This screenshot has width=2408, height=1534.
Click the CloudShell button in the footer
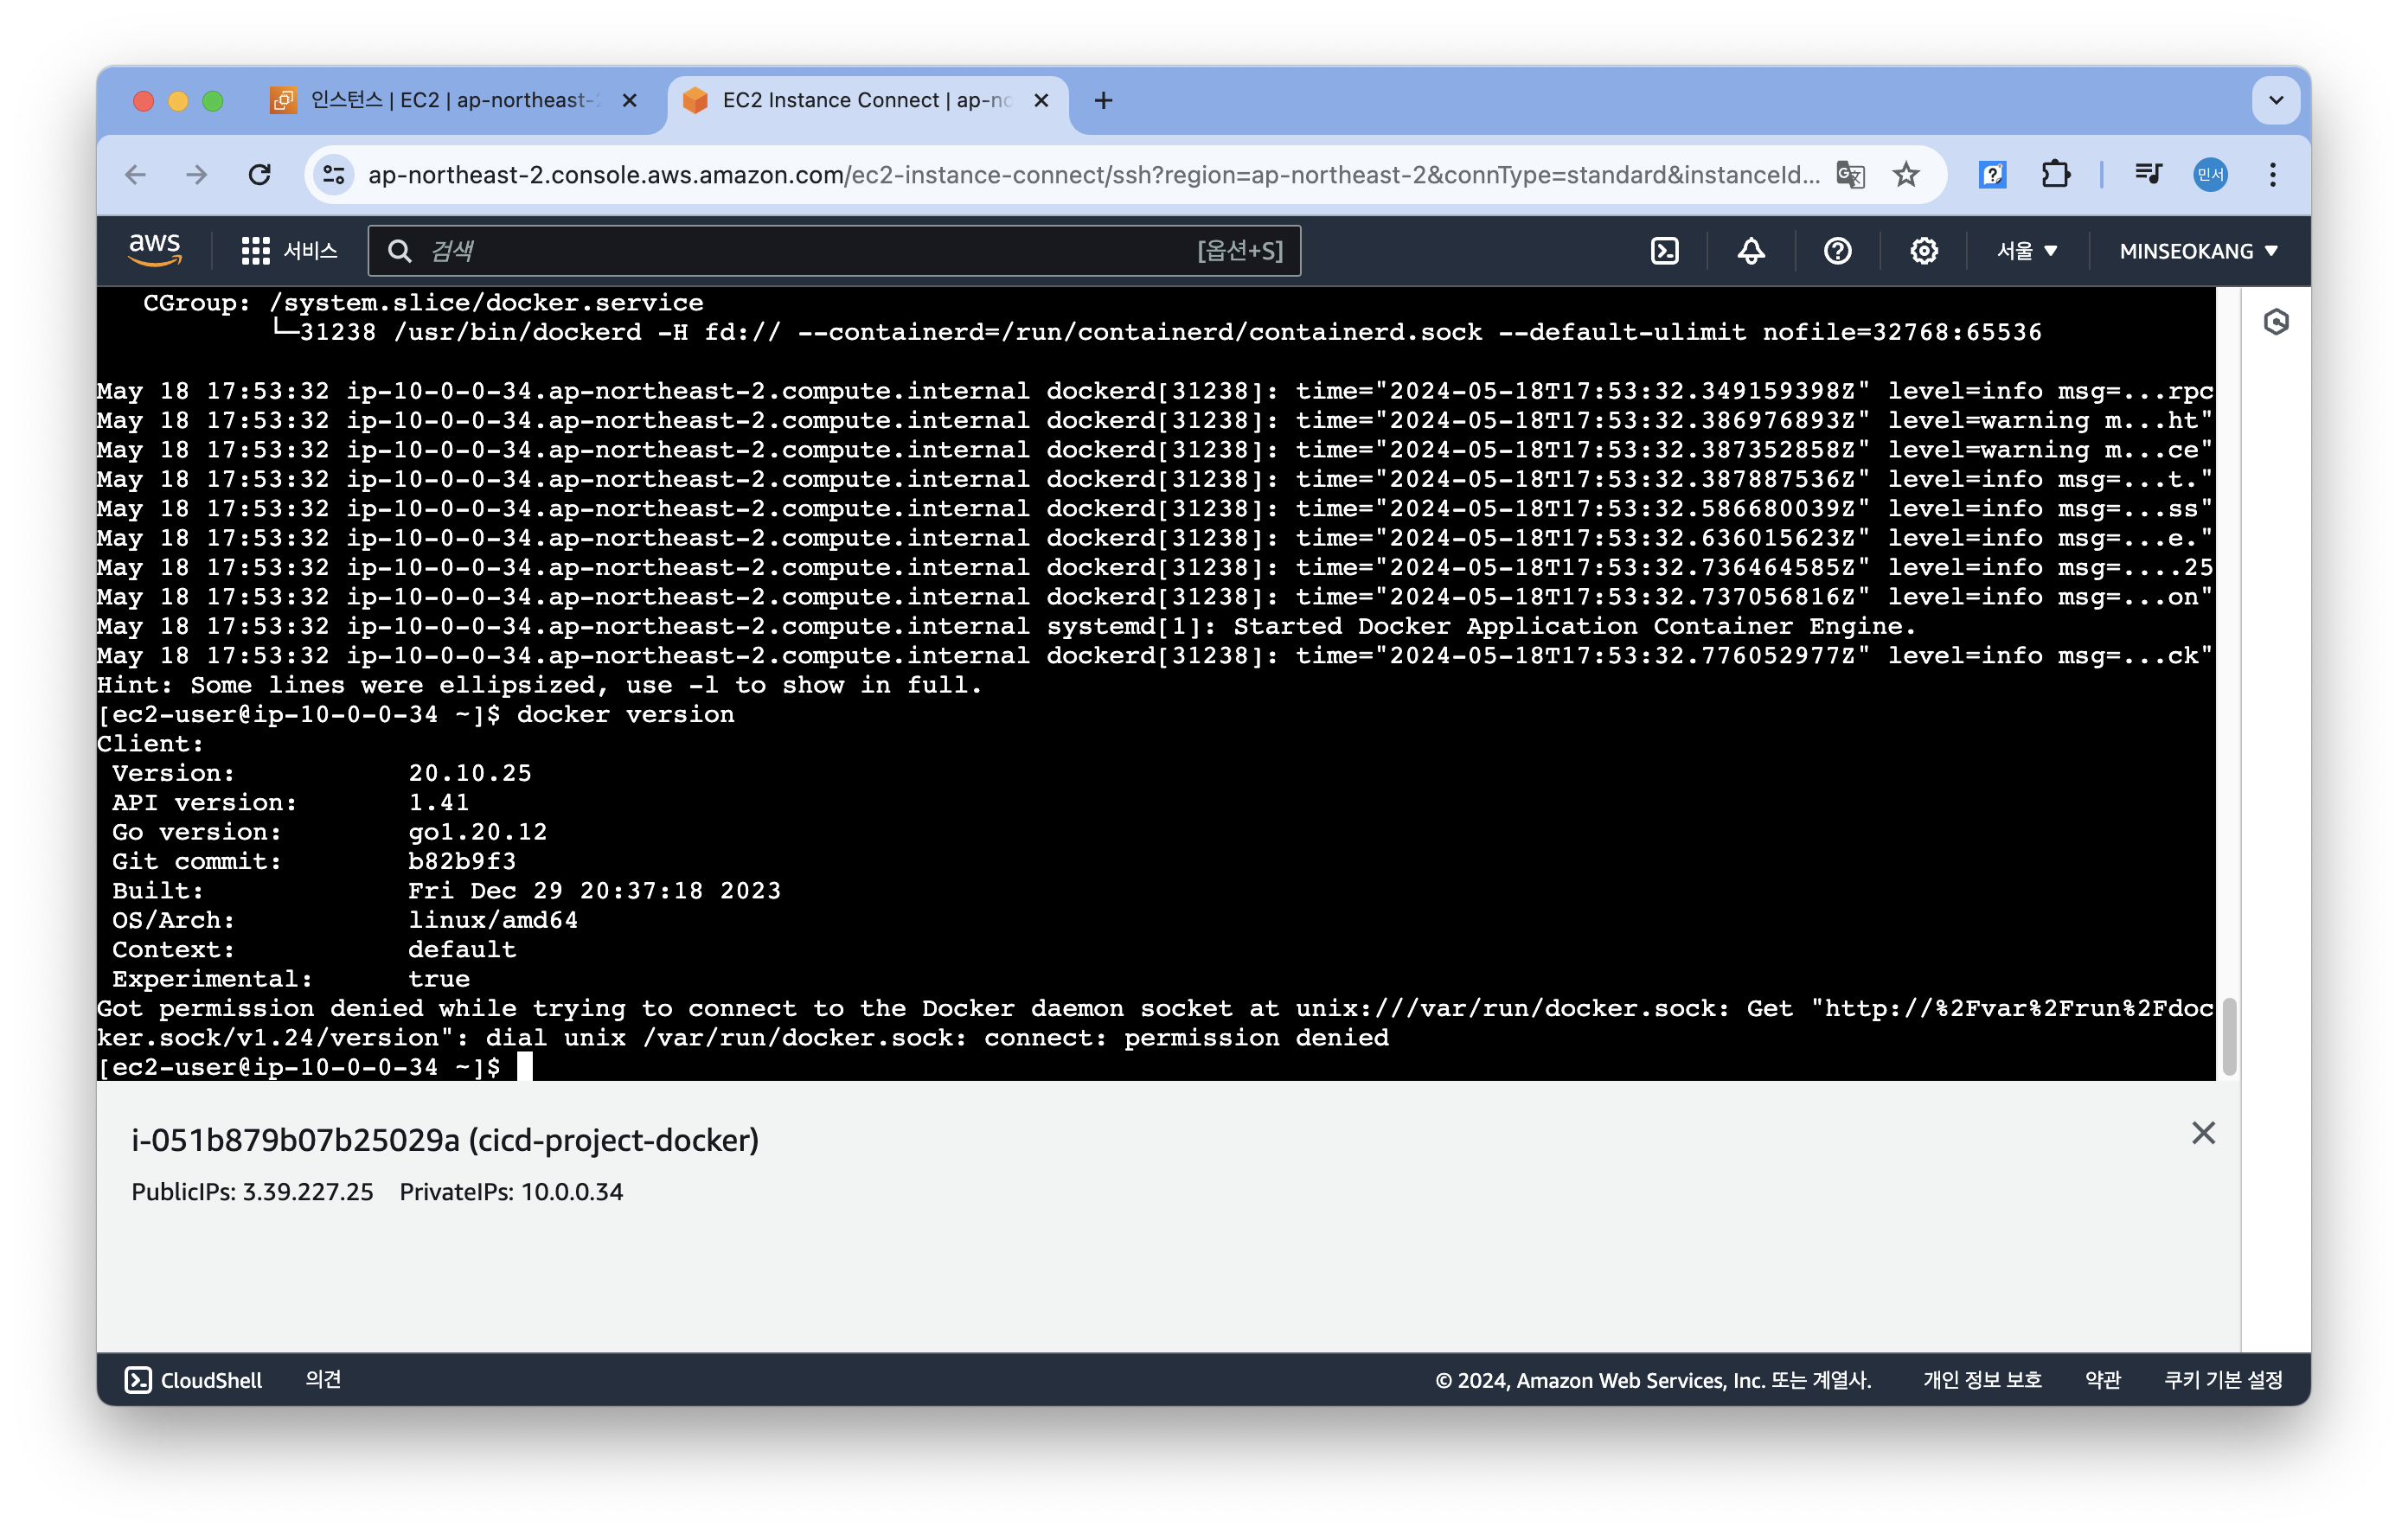[x=194, y=1380]
